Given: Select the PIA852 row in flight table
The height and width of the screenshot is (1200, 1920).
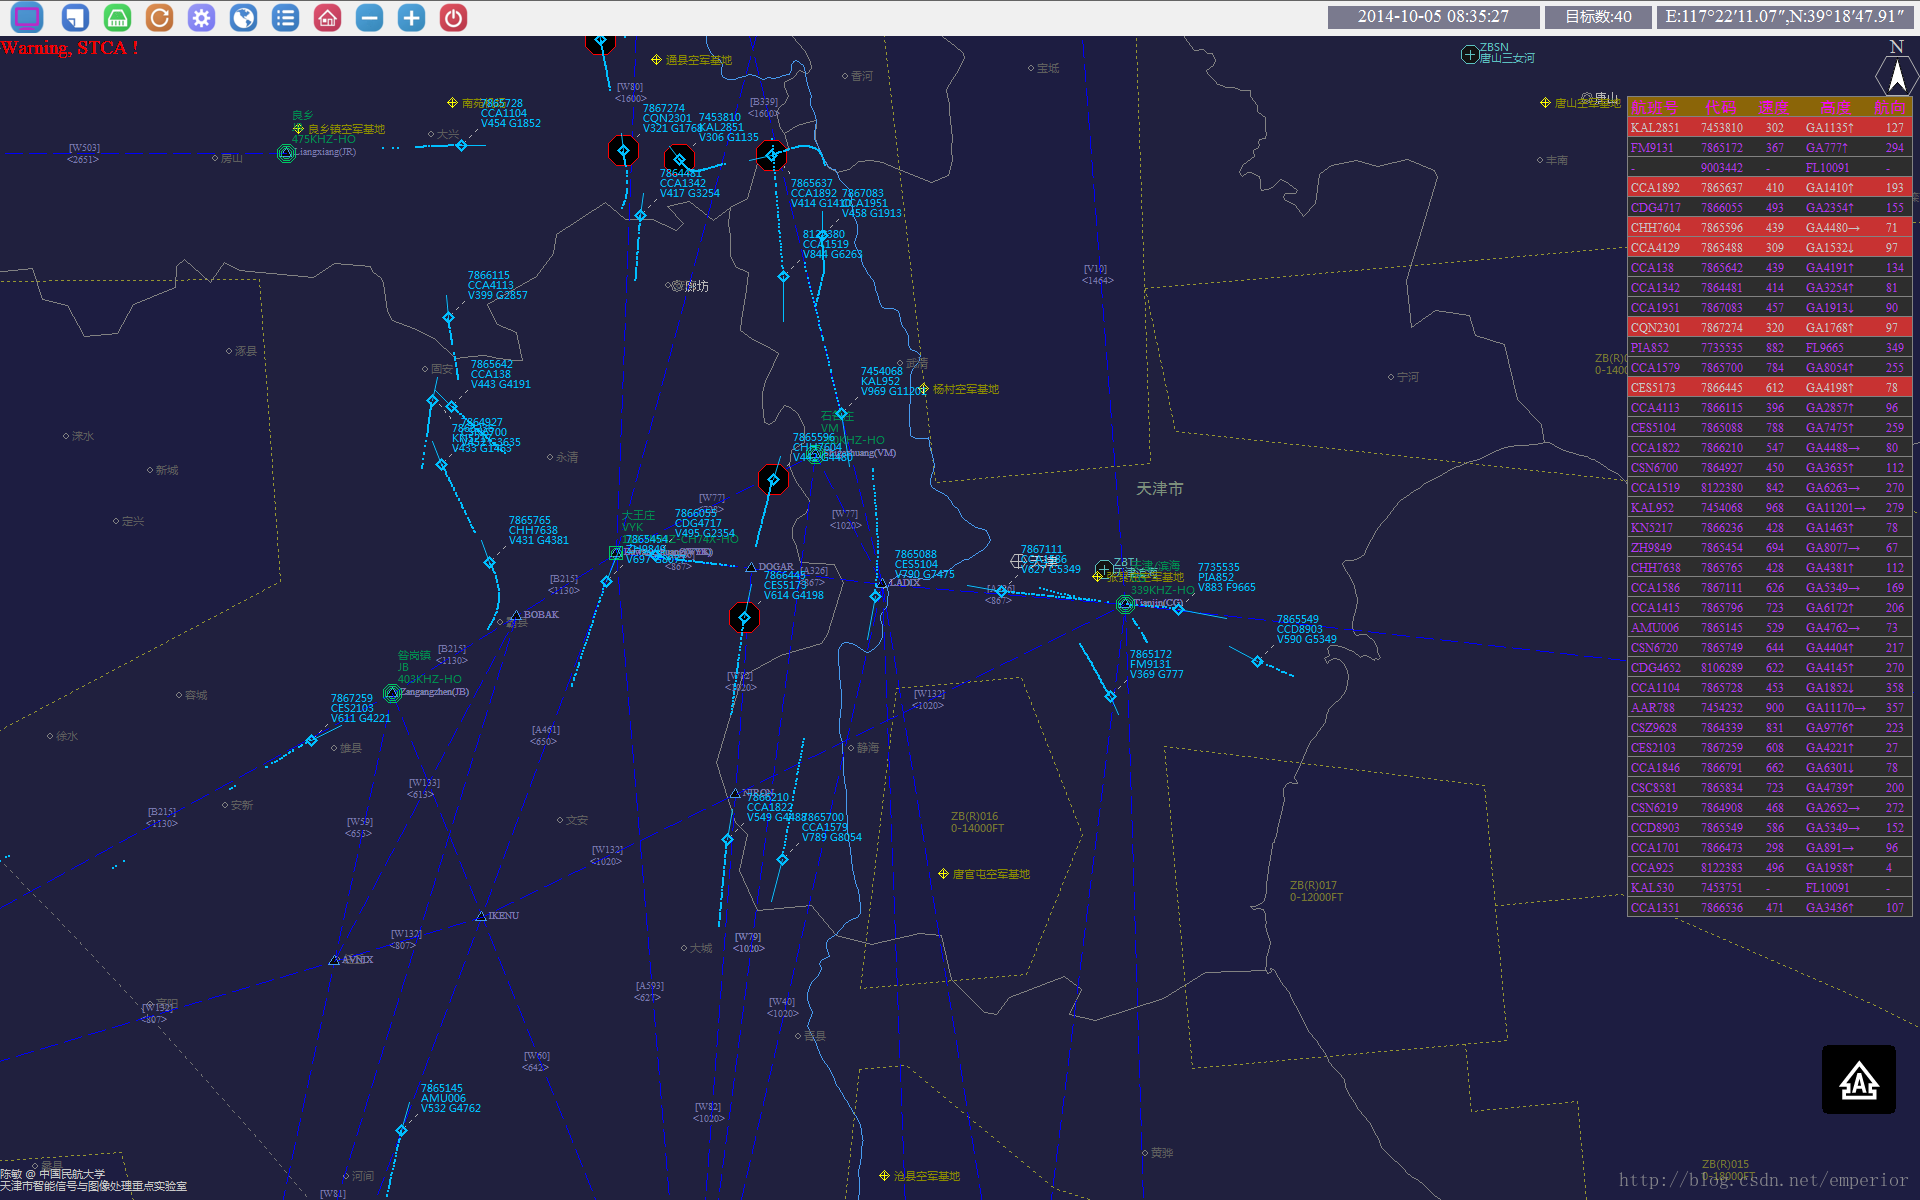Looking at the screenshot, I should (1770, 348).
